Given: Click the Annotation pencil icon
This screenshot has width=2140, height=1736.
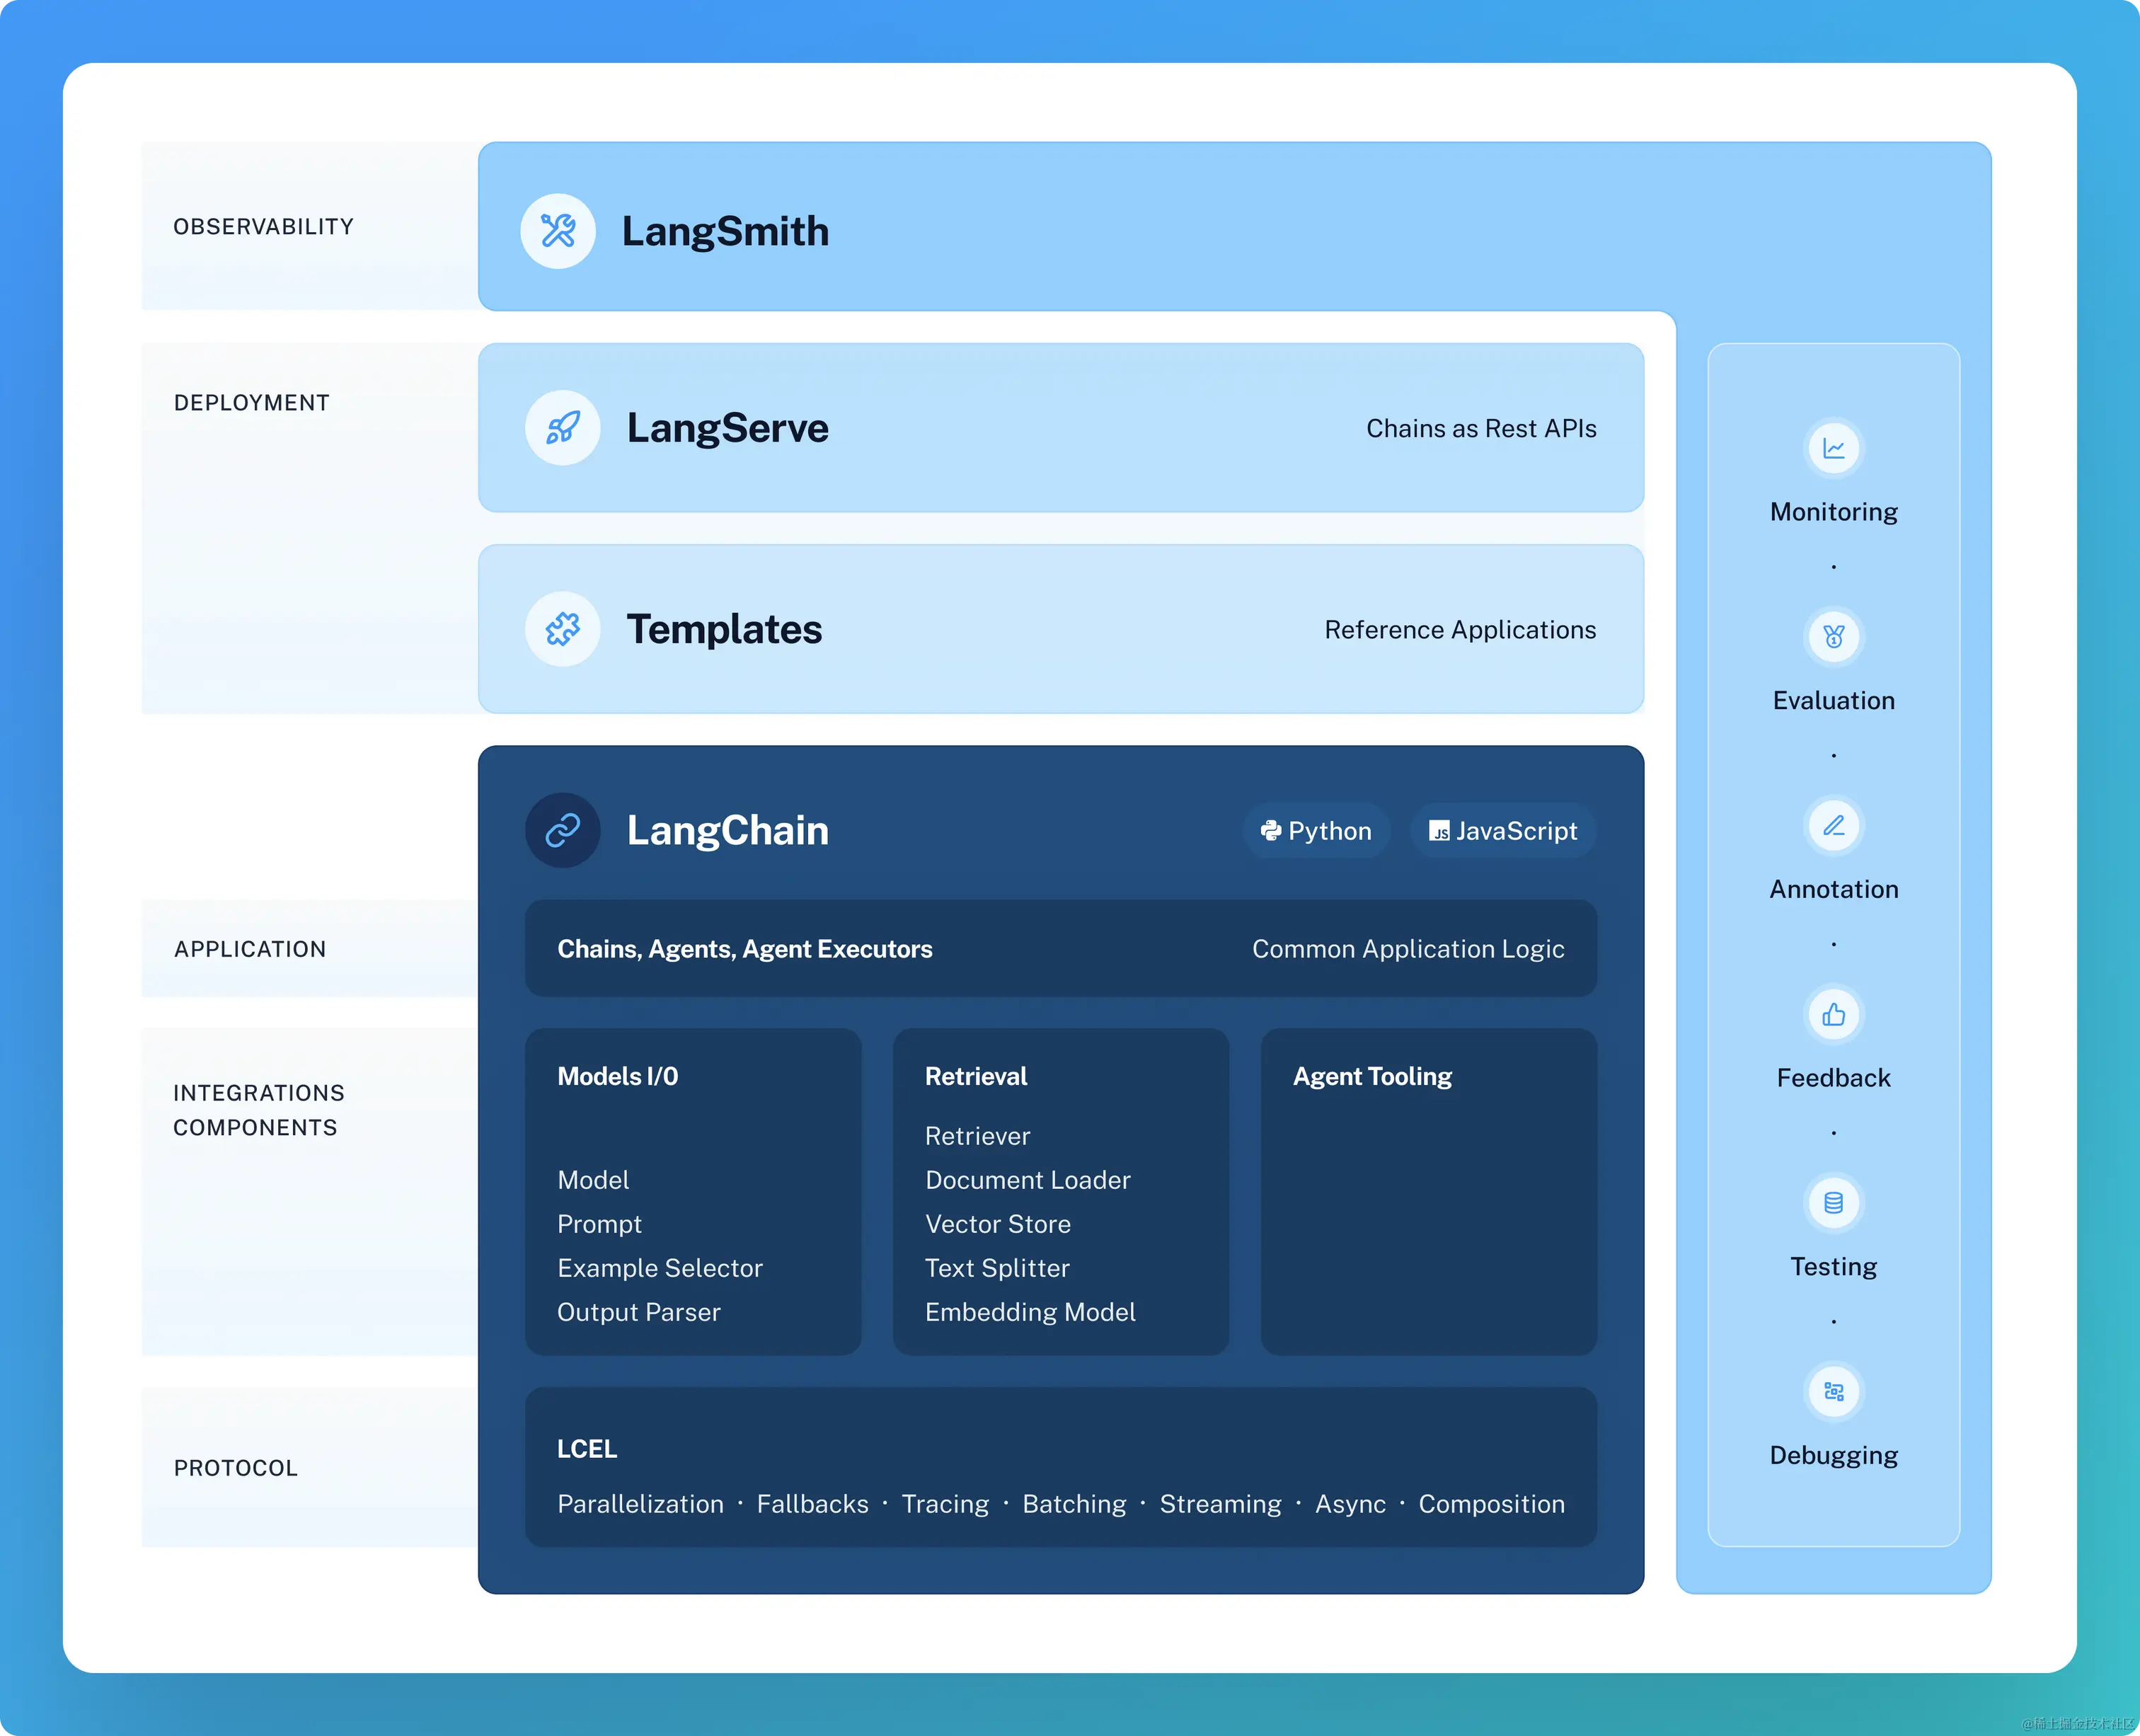Looking at the screenshot, I should point(1833,826).
